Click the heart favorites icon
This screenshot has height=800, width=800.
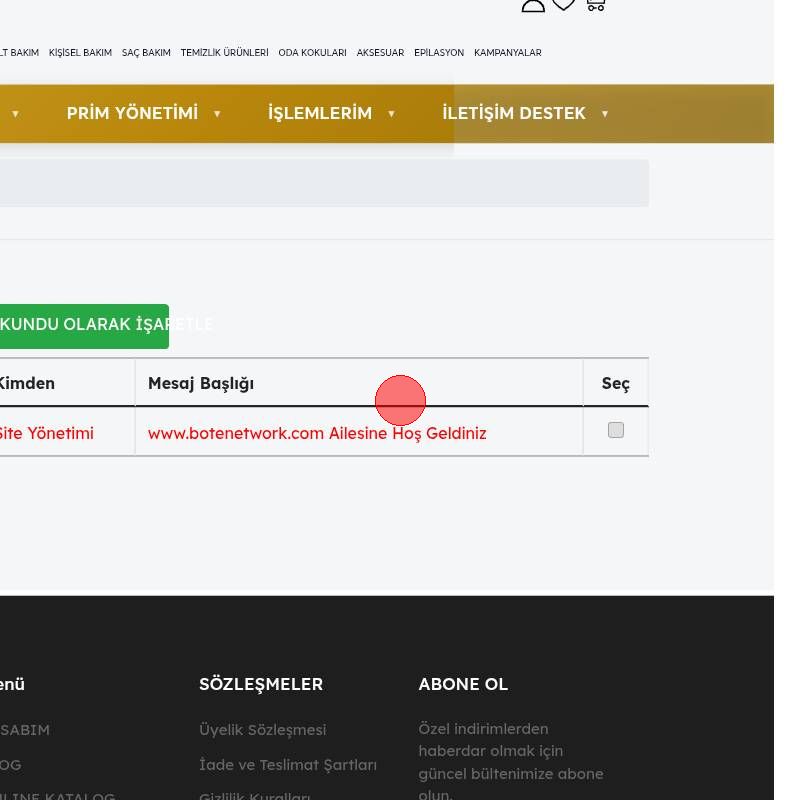[x=564, y=4]
